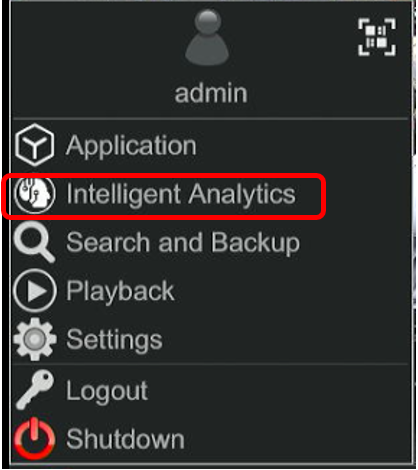Viewport: 418px width, 470px height.
Task: Click the admin user avatar silhouette
Action: [x=207, y=37]
